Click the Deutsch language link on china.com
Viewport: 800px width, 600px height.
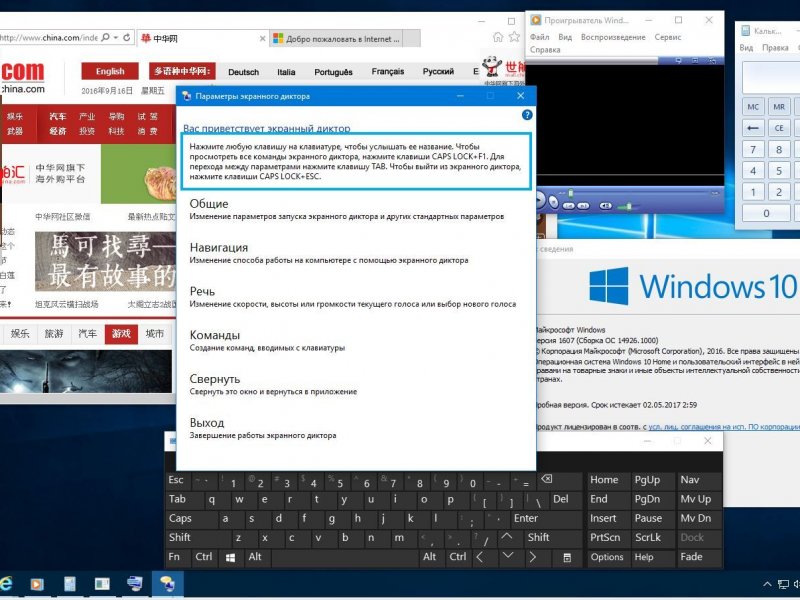click(243, 72)
